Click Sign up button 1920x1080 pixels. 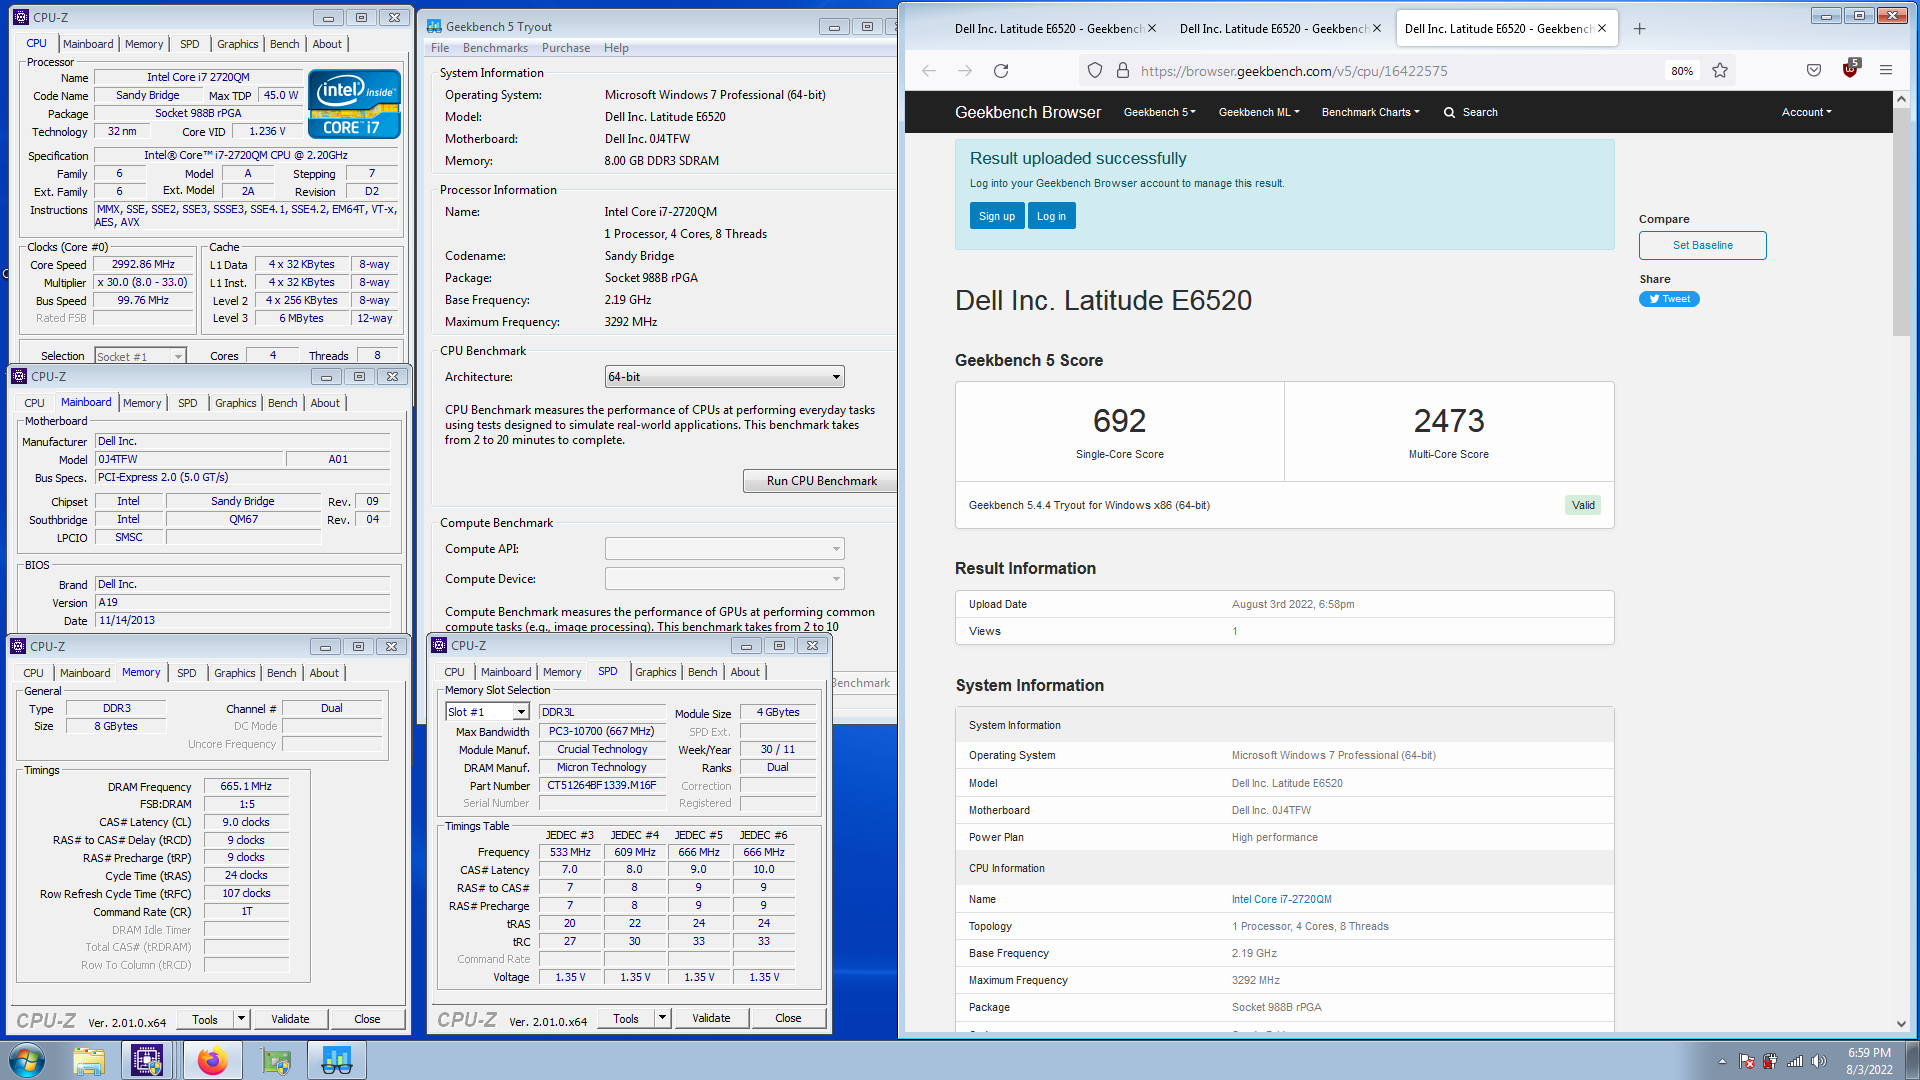(x=997, y=216)
